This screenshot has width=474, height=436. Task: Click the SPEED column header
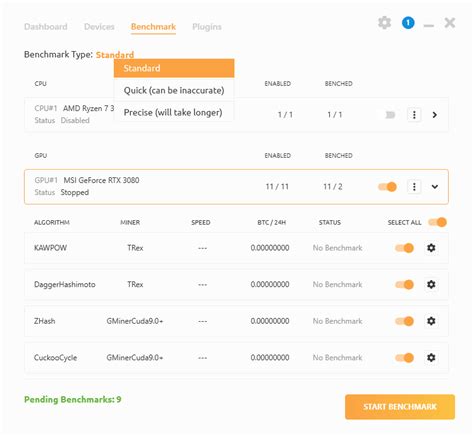(x=201, y=222)
